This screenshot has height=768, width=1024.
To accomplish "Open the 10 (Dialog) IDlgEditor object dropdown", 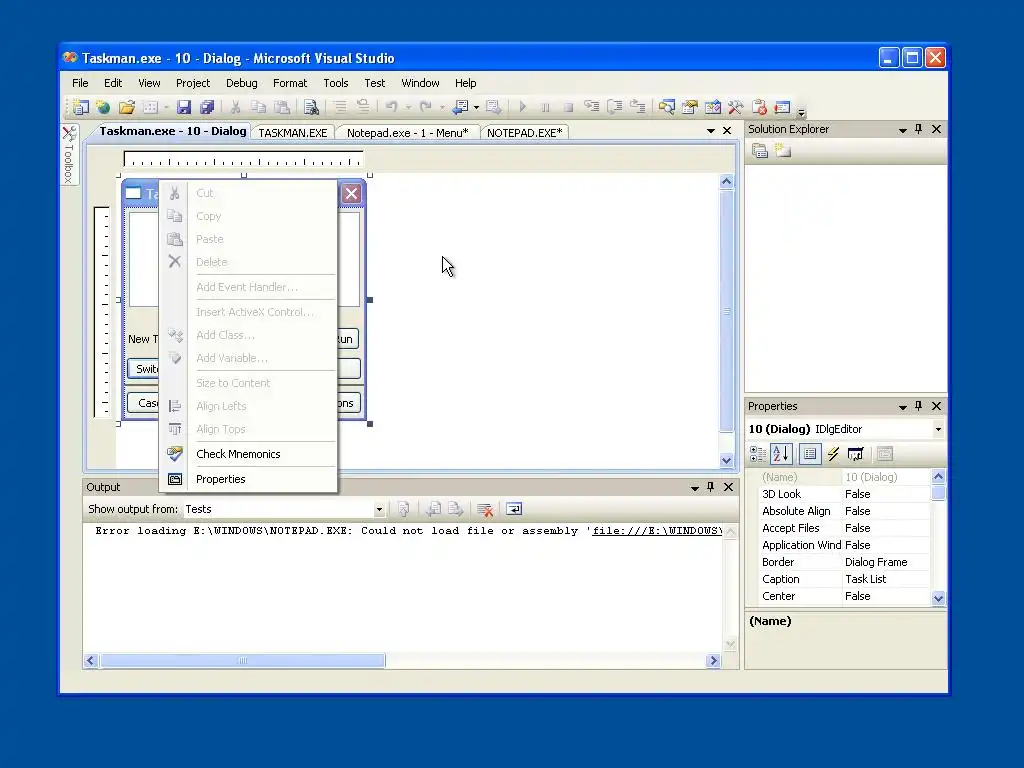I will pos(938,430).
